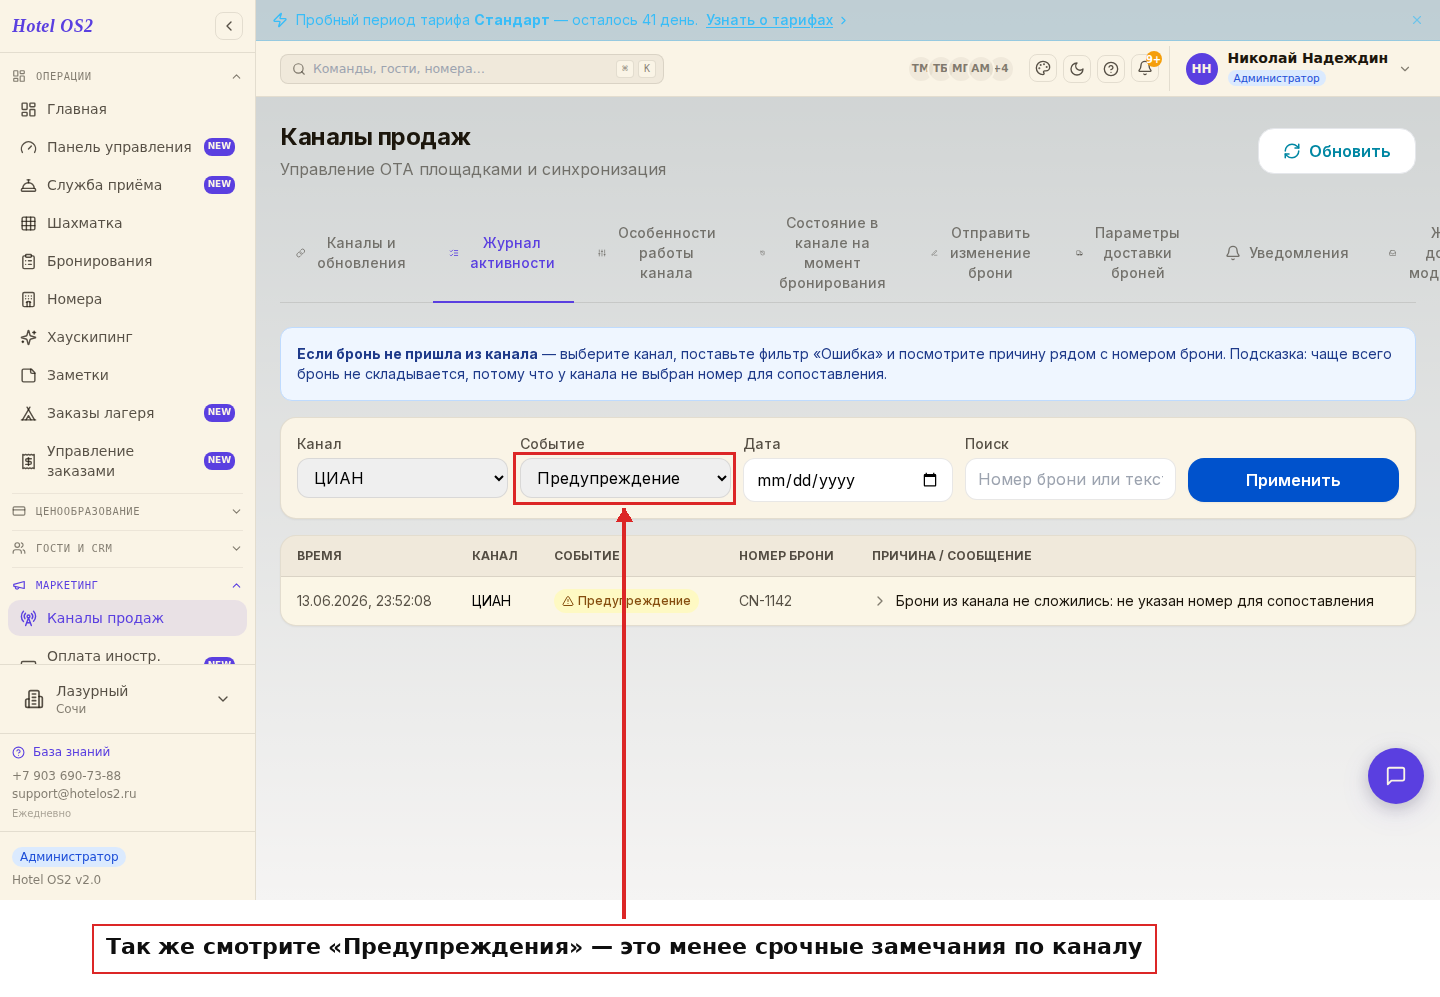Open the help question mark icon
Image resolution: width=1440 pixels, height=997 pixels.
click(1111, 69)
